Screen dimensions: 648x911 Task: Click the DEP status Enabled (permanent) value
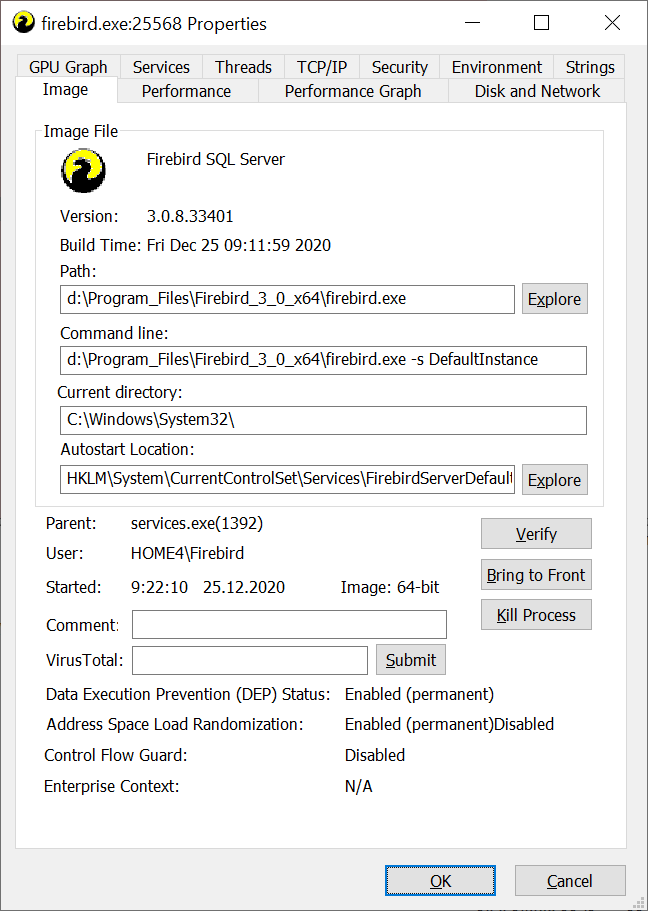[419, 694]
